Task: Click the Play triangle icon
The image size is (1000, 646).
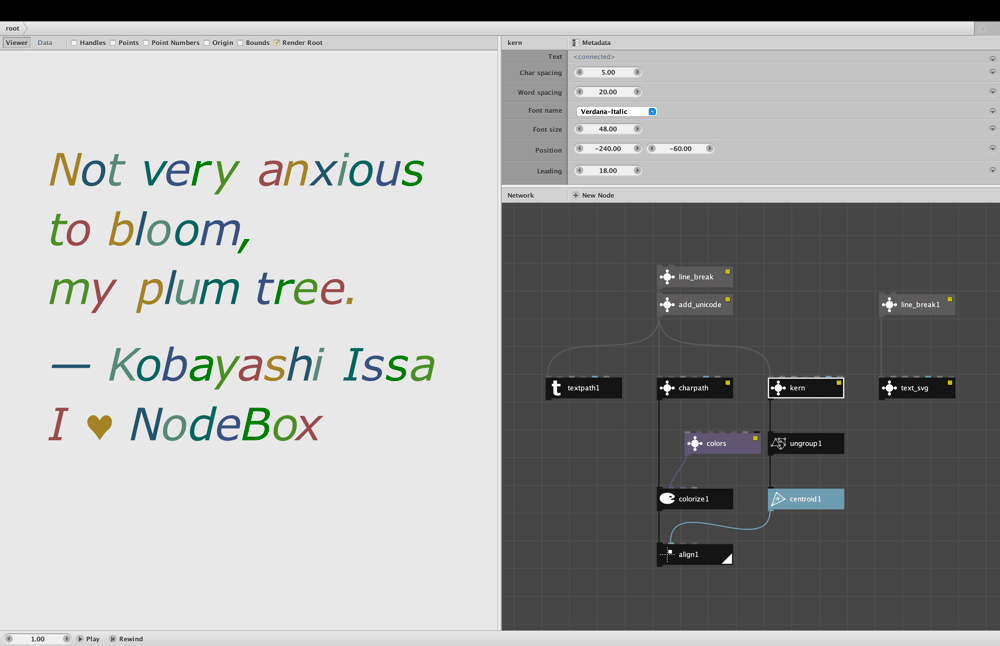Action: [x=80, y=638]
